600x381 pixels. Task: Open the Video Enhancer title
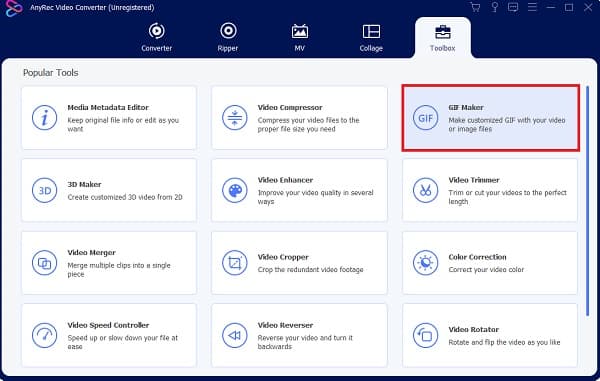pyautogui.click(x=285, y=180)
